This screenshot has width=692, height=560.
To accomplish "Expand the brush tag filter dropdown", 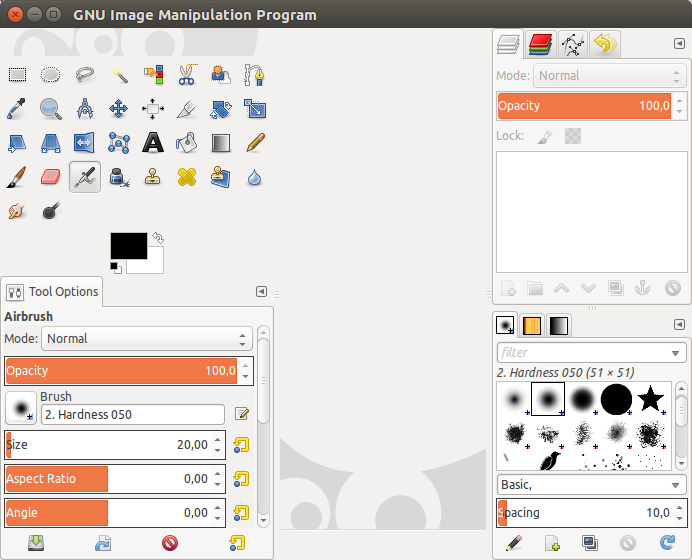I will click(675, 353).
